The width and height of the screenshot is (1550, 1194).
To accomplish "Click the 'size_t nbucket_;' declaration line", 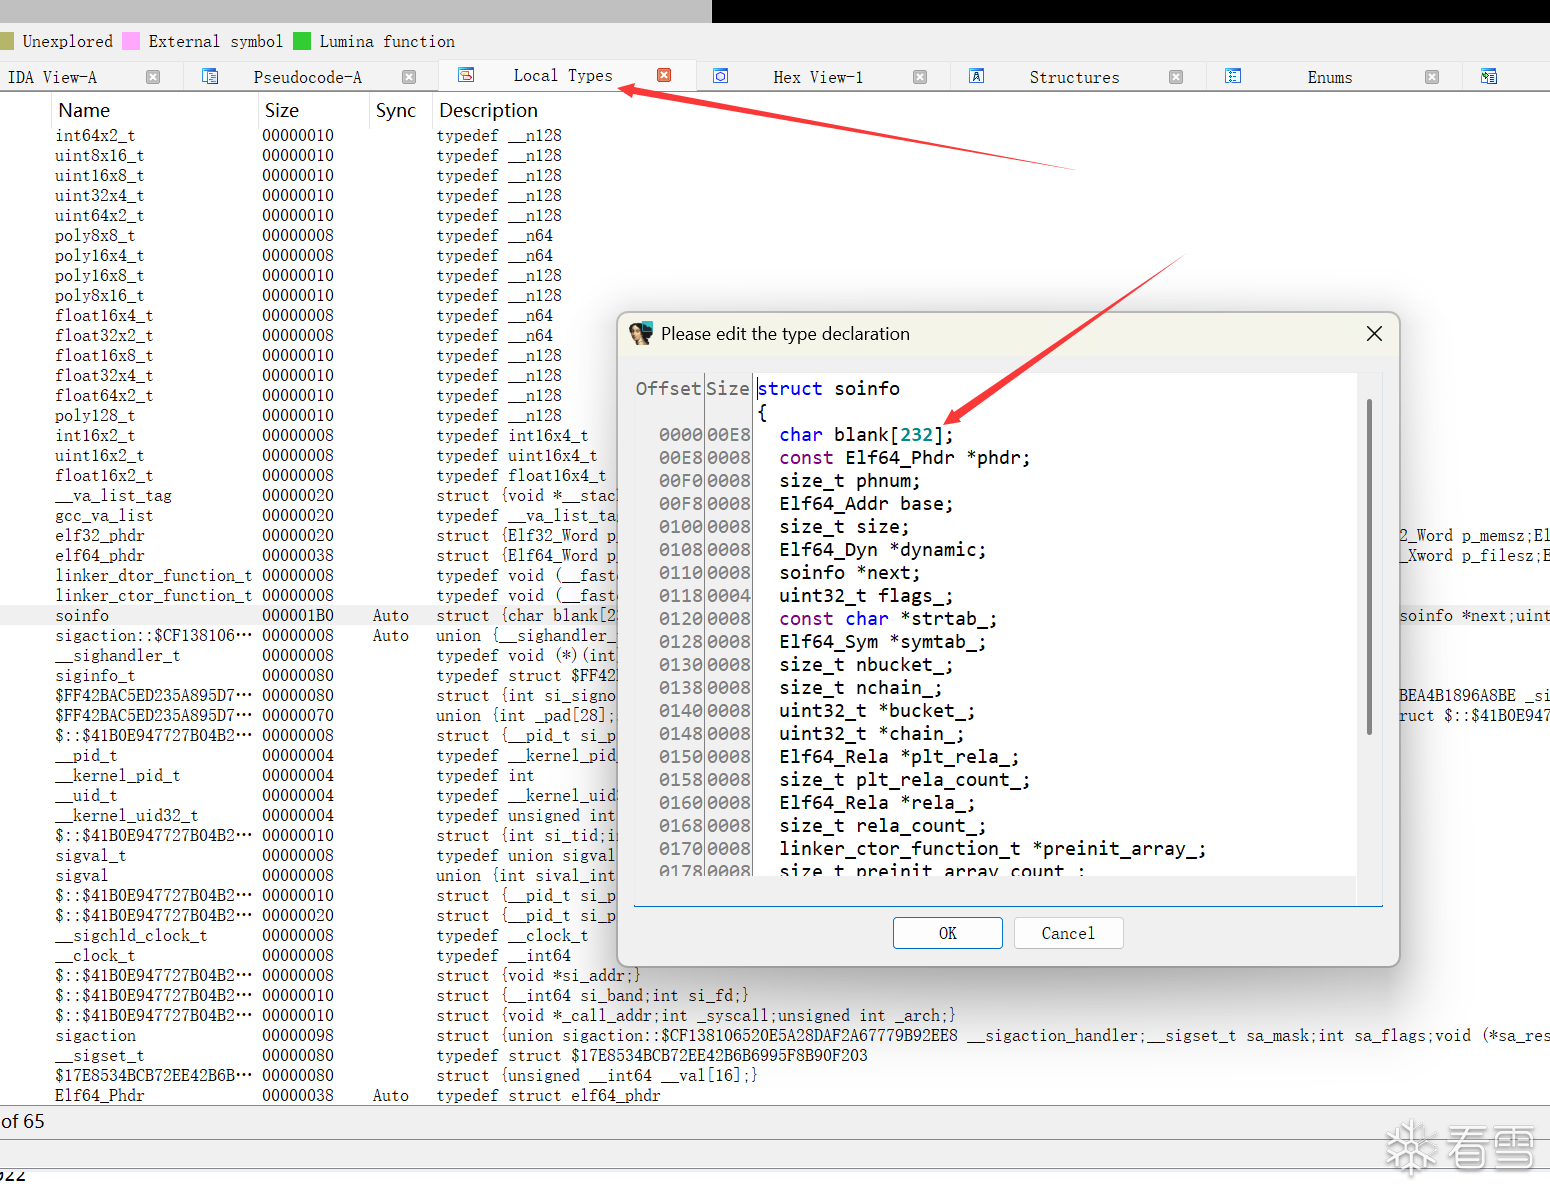I will pyautogui.click(x=866, y=665).
